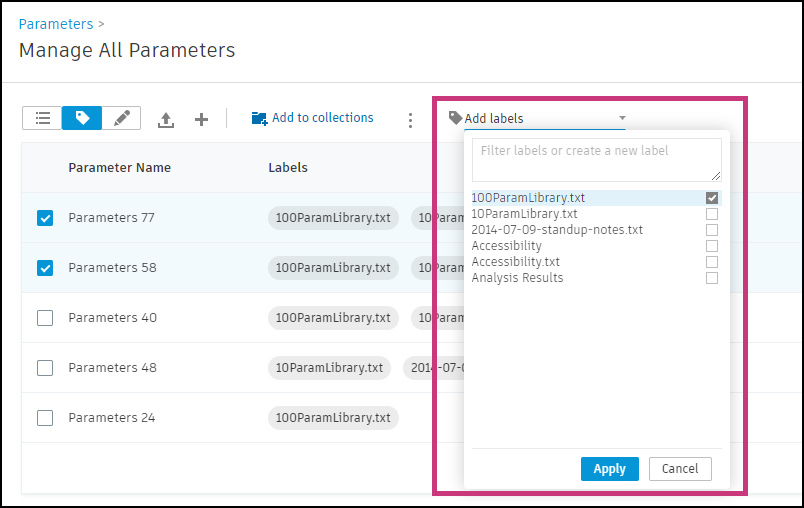This screenshot has width=804, height=508.
Task: Select the label tag view icon
Action: (x=82, y=118)
